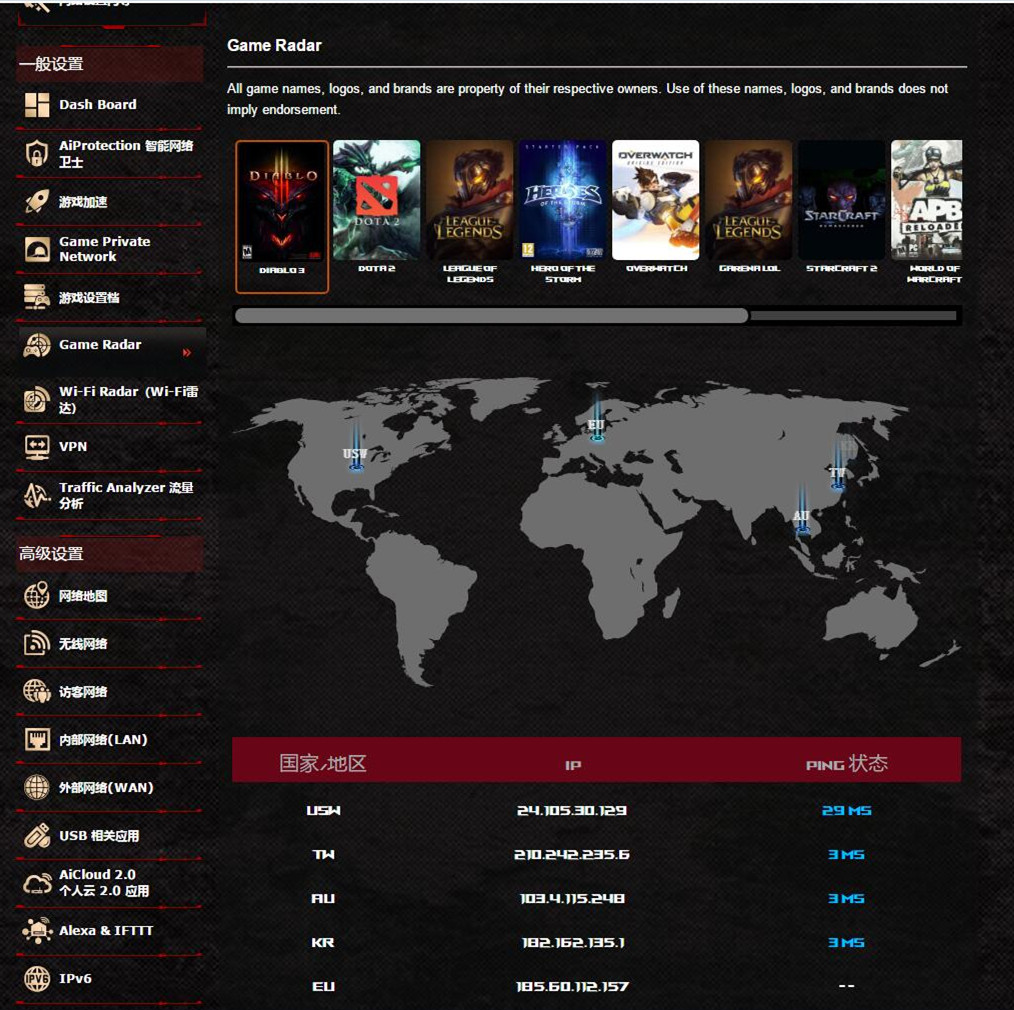Open Game Private Network settings
Image resolution: width=1014 pixels, height=1010 pixels.
point(110,249)
